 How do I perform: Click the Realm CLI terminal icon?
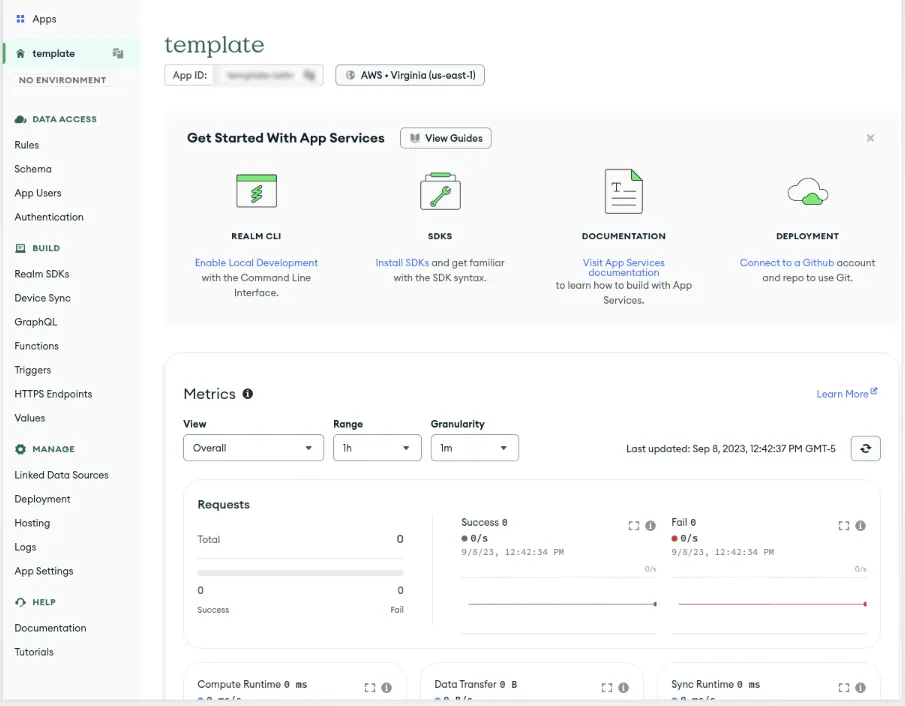256,190
